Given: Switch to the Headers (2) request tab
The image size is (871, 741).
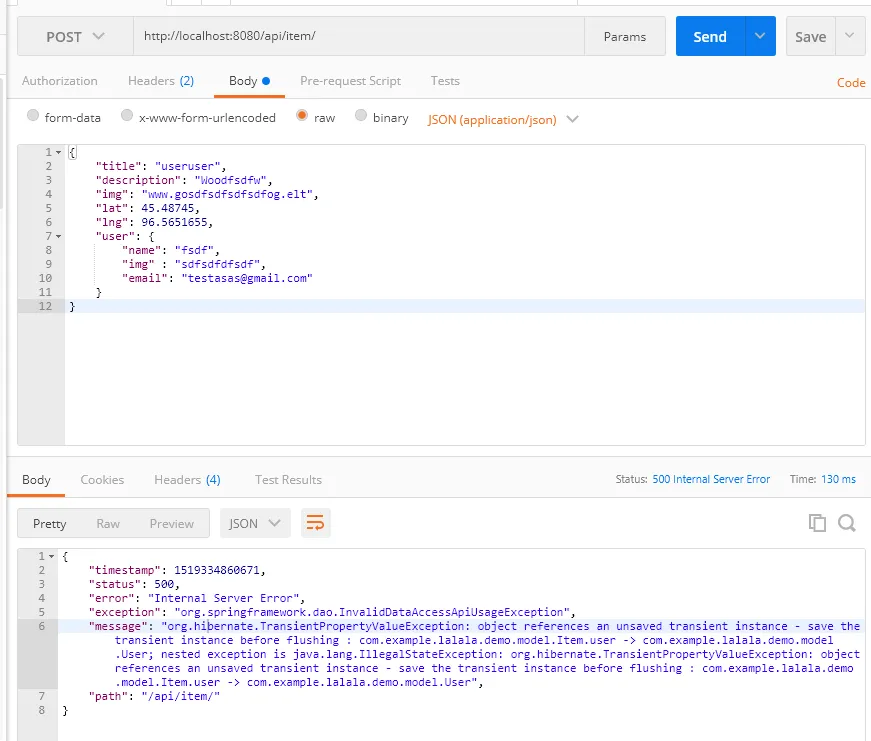Looking at the screenshot, I should click(160, 81).
